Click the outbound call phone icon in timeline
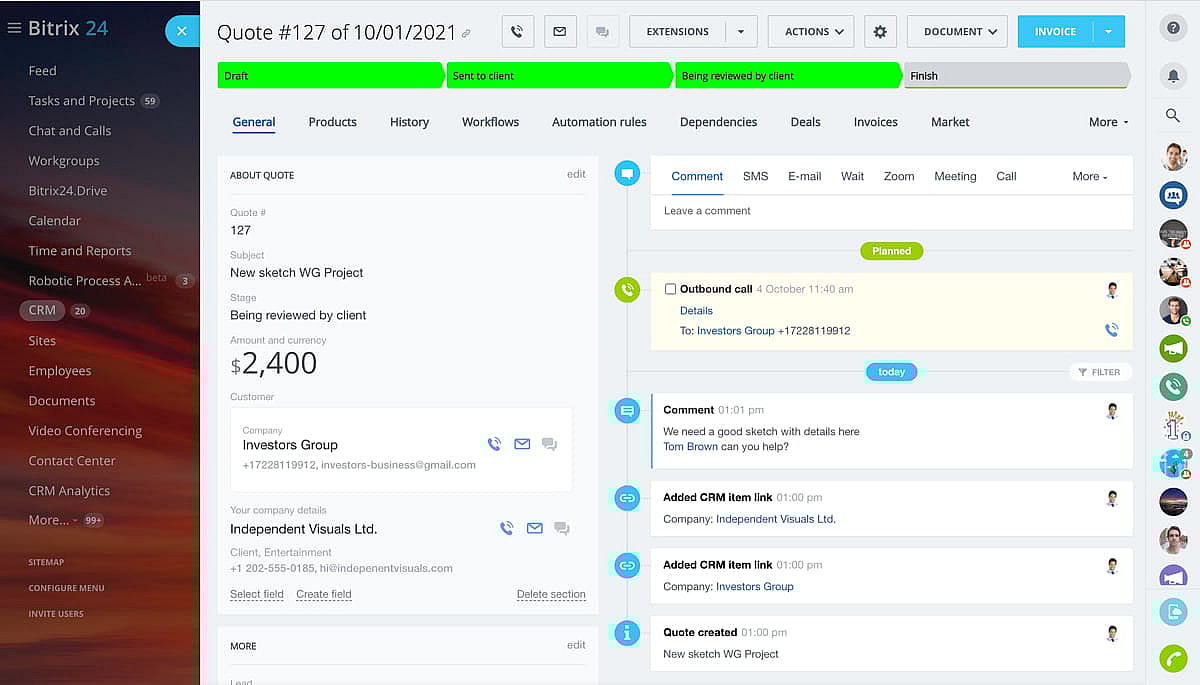1200x685 pixels. coord(627,290)
